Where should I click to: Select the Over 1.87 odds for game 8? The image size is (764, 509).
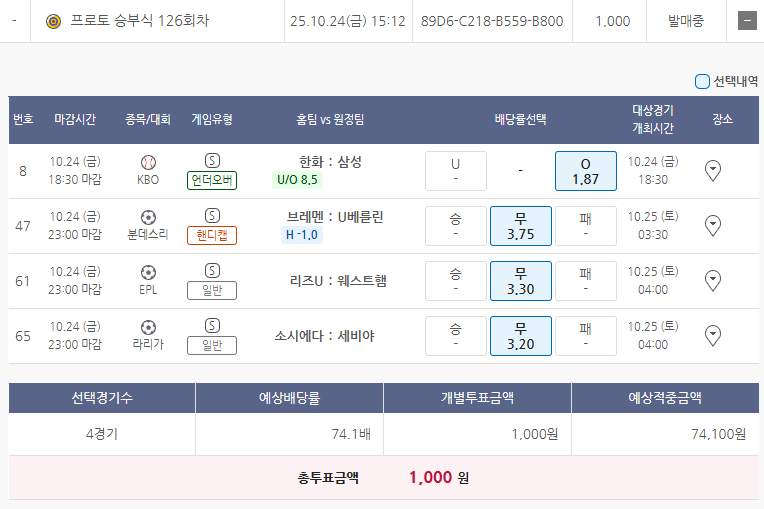click(x=585, y=171)
